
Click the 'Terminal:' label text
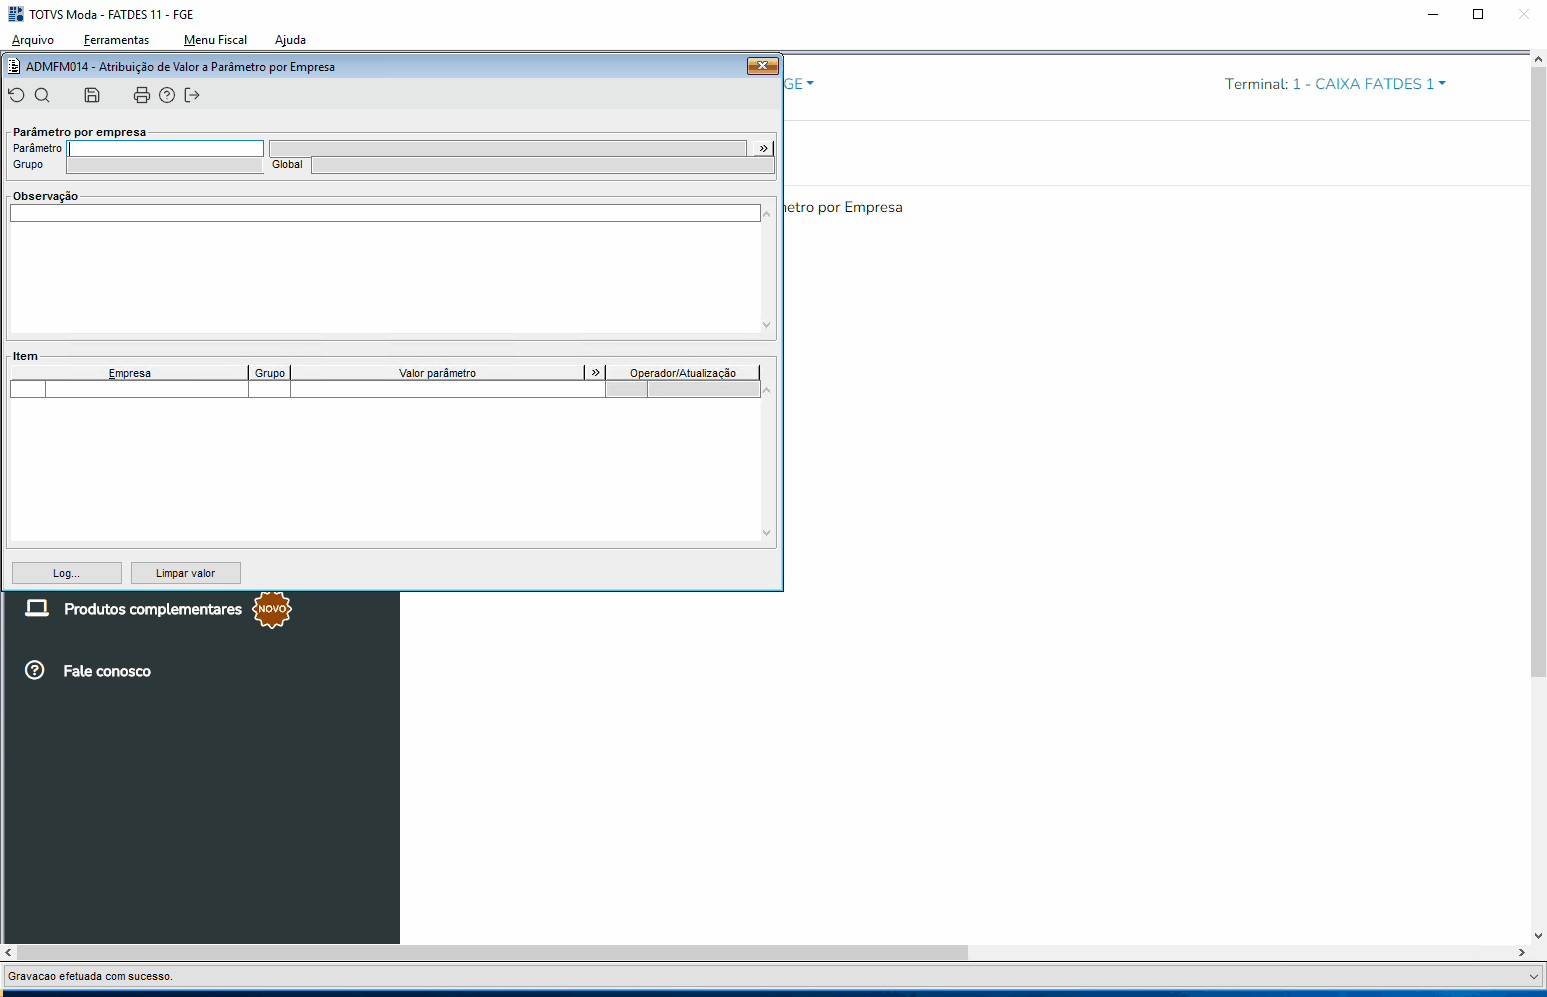click(x=1256, y=84)
